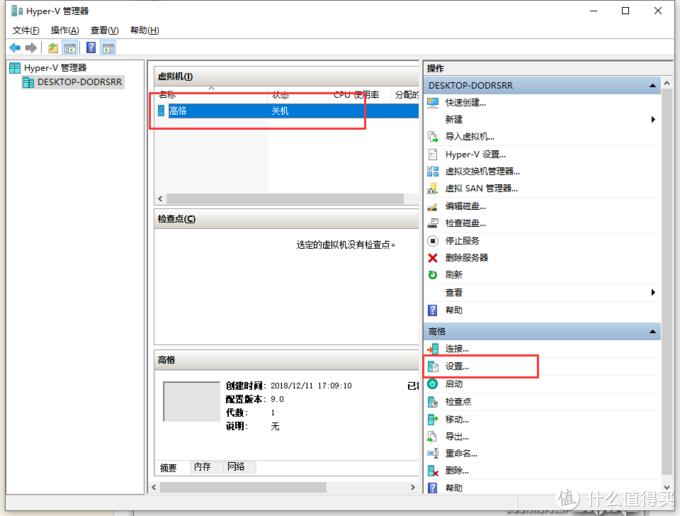The width and height of the screenshot is (680, 516).
Task: Open 操作(A) menu
Action: click(65, 30)
